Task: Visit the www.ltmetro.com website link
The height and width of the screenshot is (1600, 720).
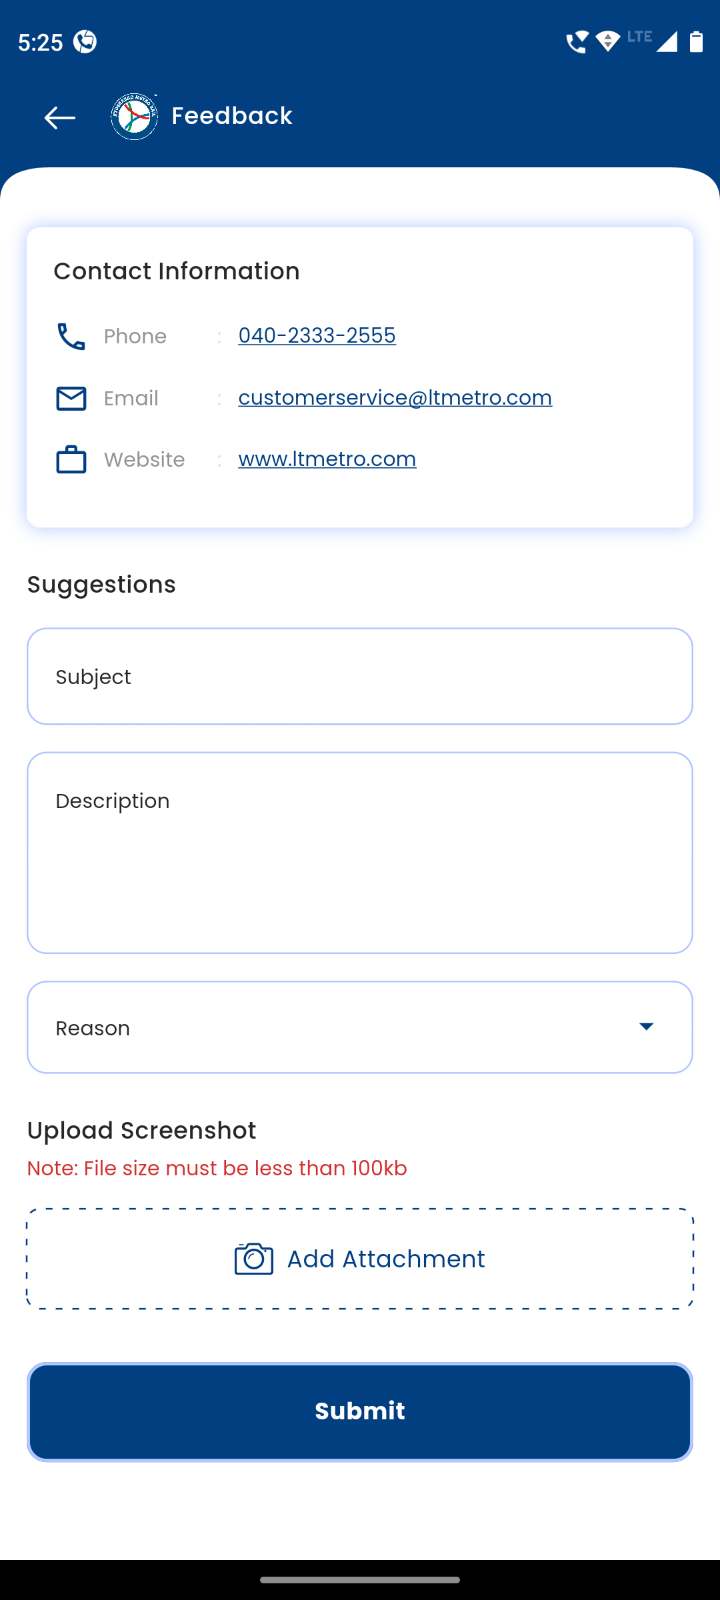Action: point(327,459)
